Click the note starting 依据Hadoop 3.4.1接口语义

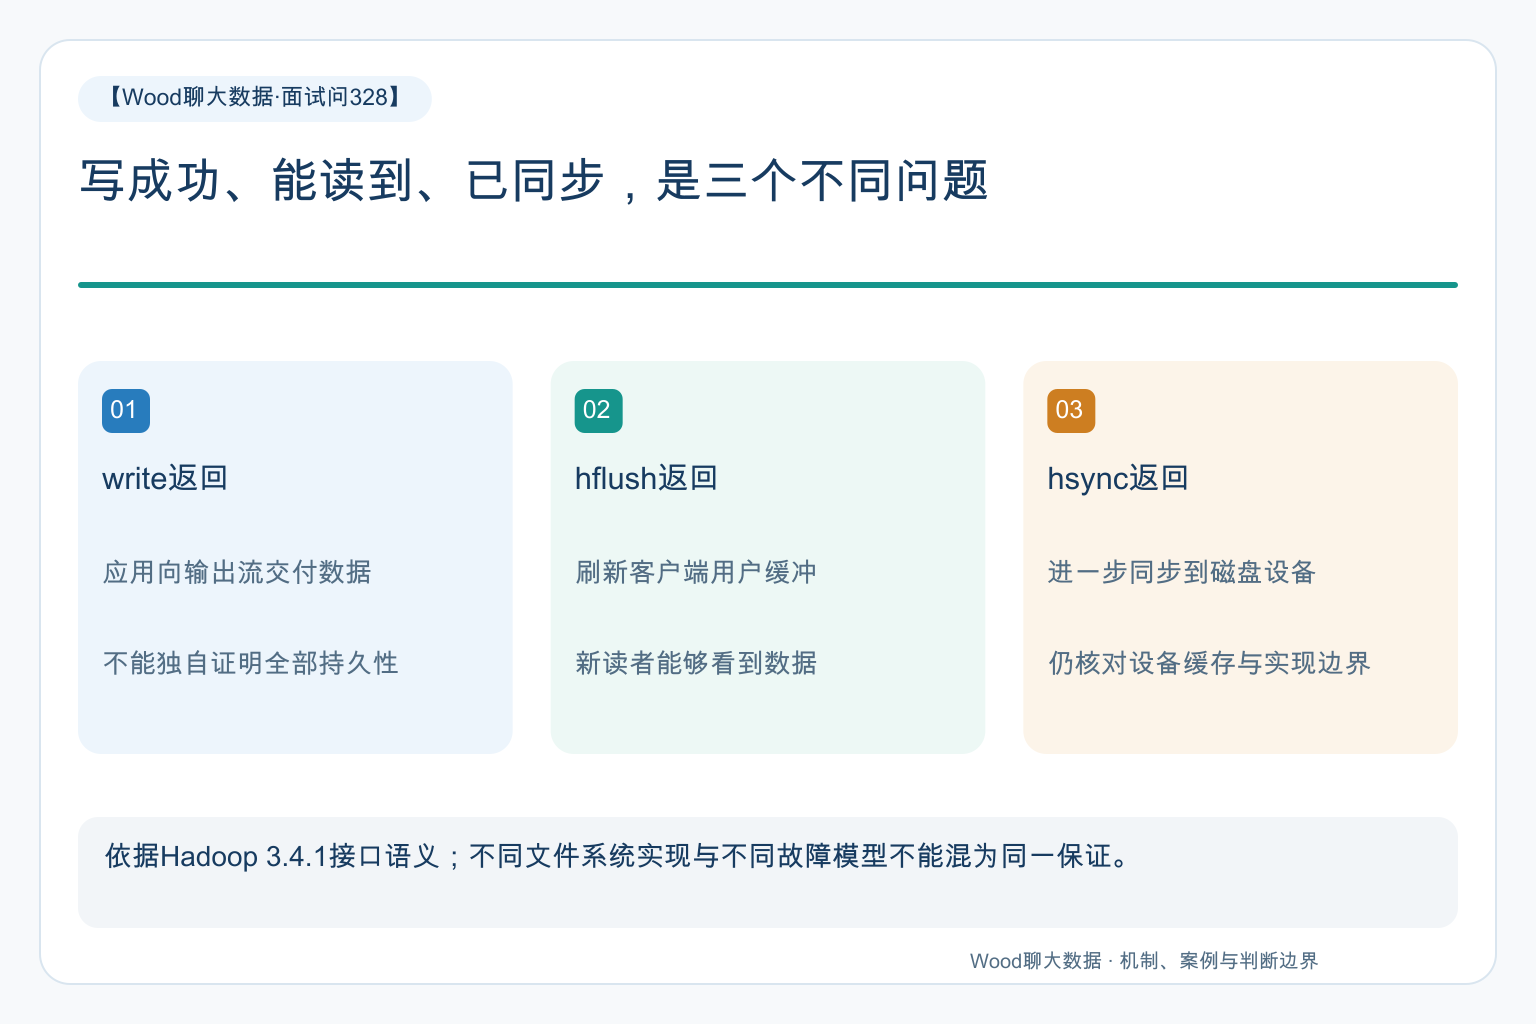coord(618,856)
